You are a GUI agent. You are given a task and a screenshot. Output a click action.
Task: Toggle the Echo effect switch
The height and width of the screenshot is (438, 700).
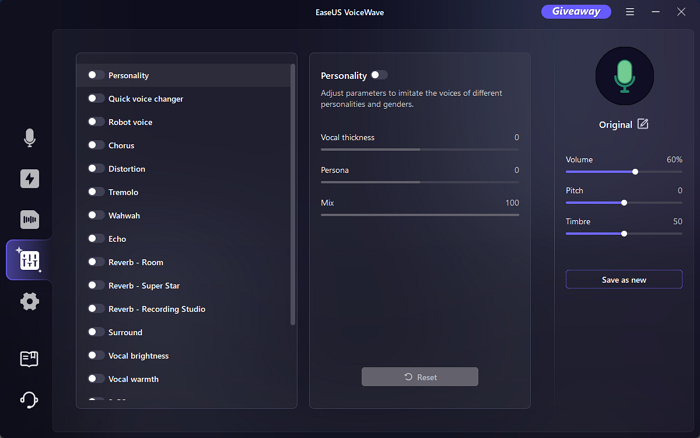click(x=96, y=239)
